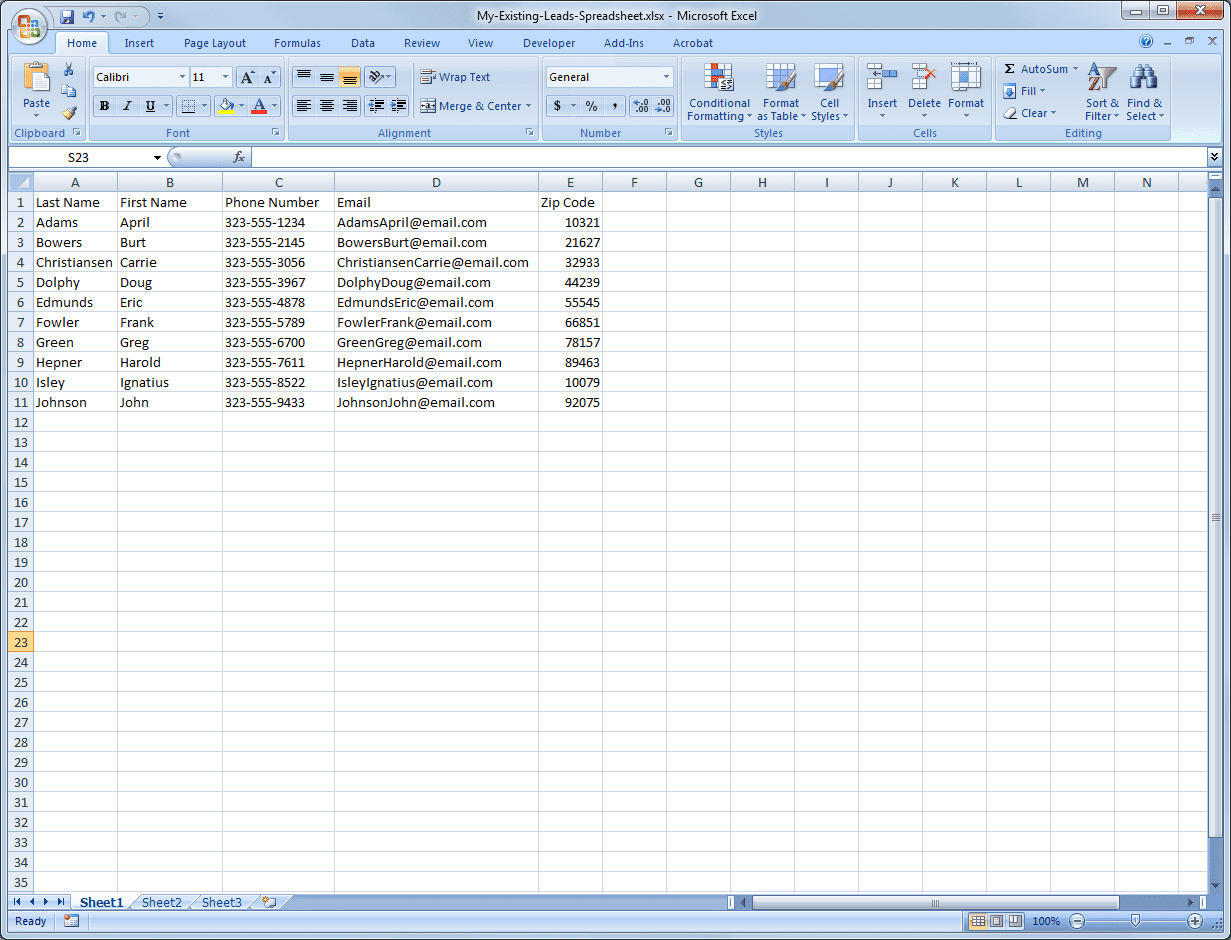Open the Sheet2 worksheet tab
1231x940 pixels.
click(x=162, y=902)
